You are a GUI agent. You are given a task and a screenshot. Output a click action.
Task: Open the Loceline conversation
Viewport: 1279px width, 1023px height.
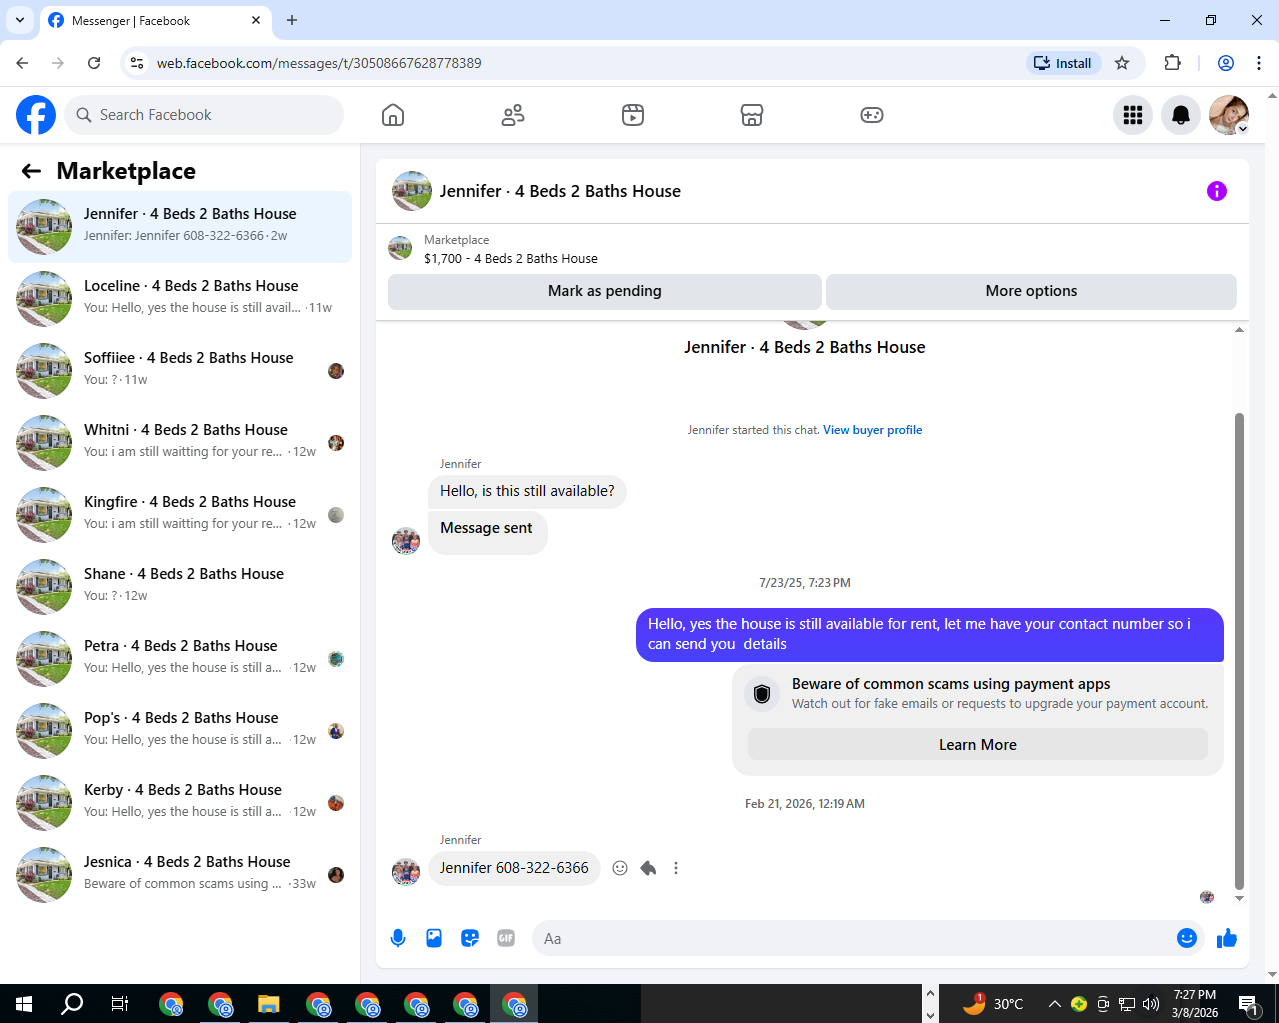(x=180, y=299)
